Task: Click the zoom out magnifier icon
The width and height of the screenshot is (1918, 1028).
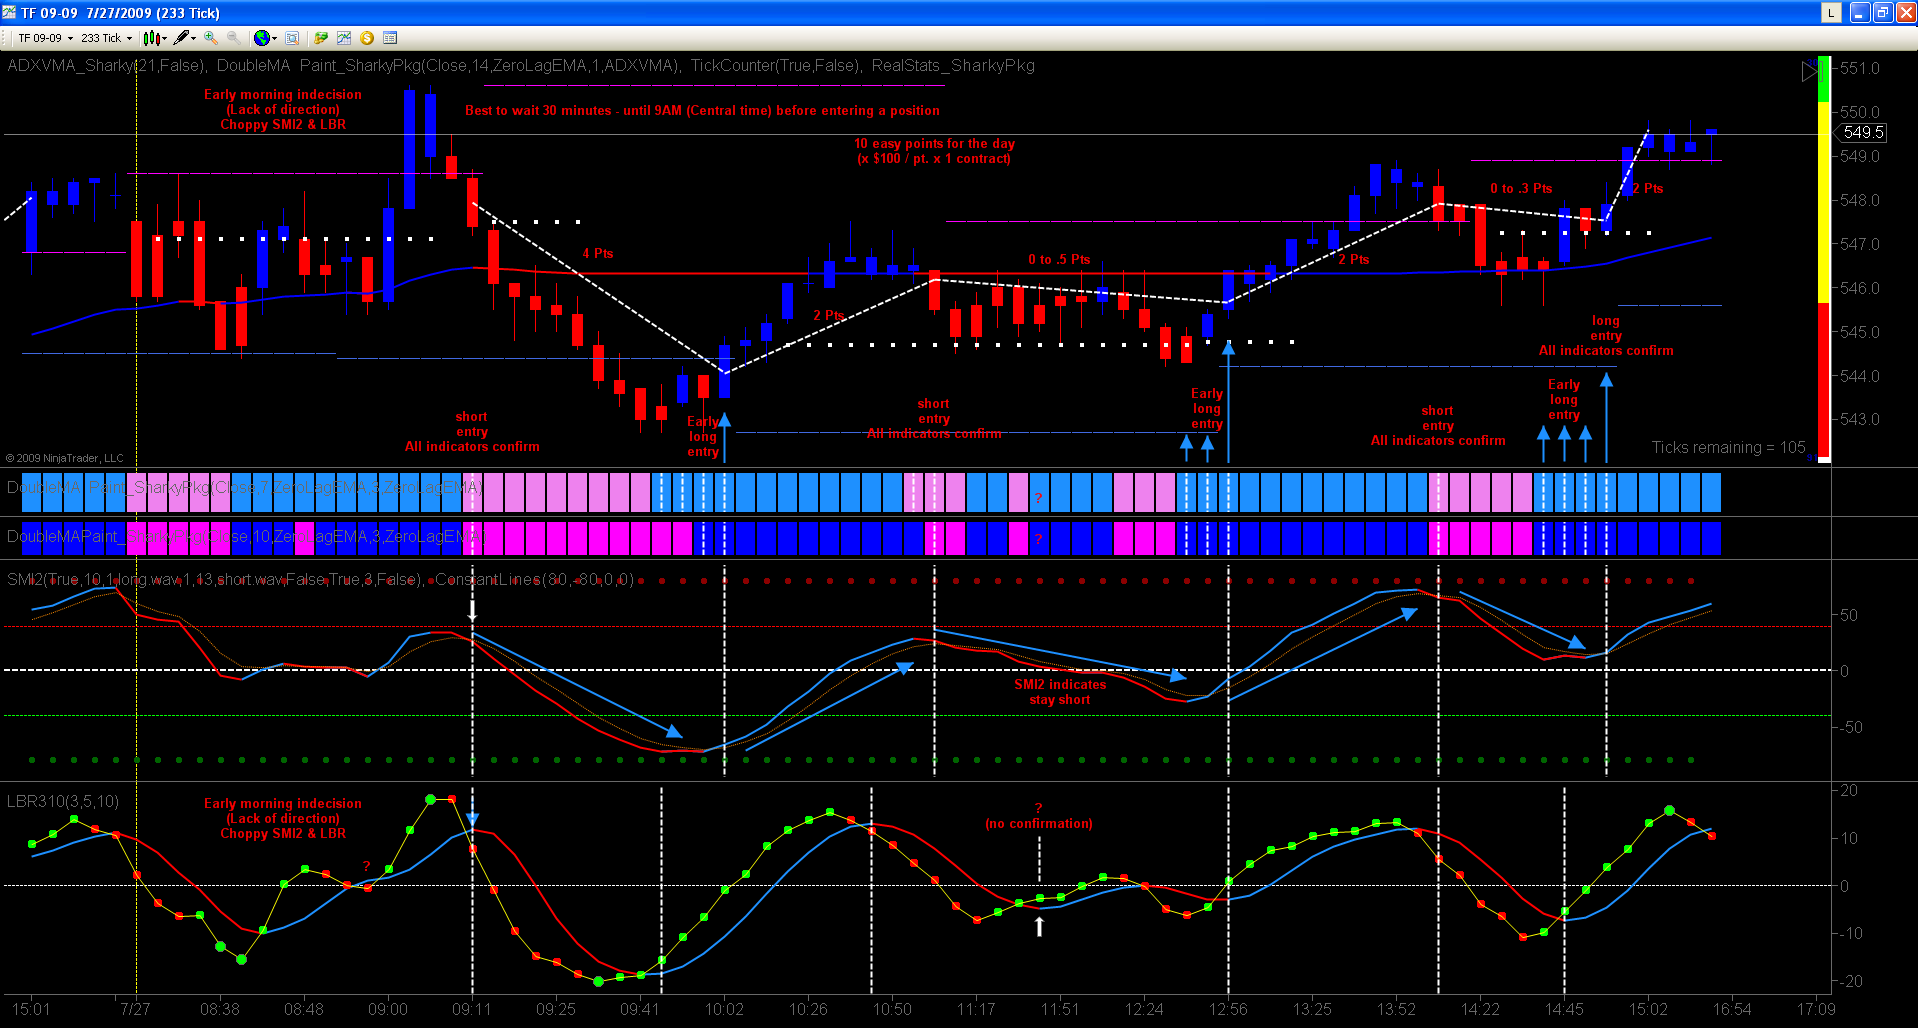Action: (x=233, y=38)
